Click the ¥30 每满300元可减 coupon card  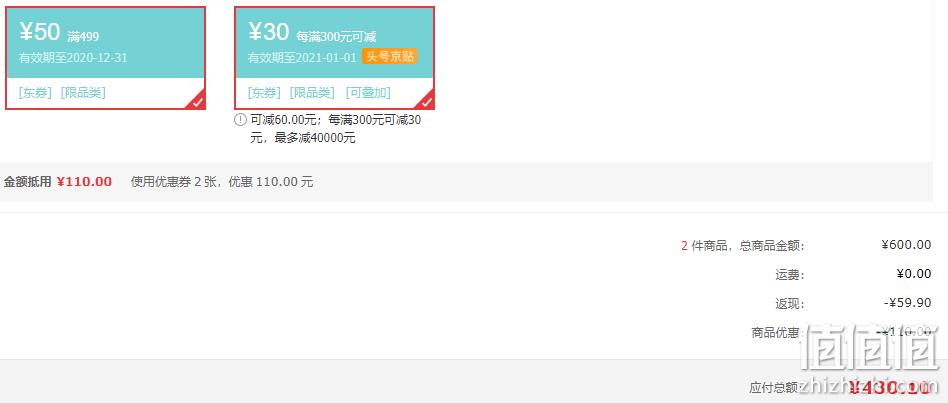pos(334,58)
